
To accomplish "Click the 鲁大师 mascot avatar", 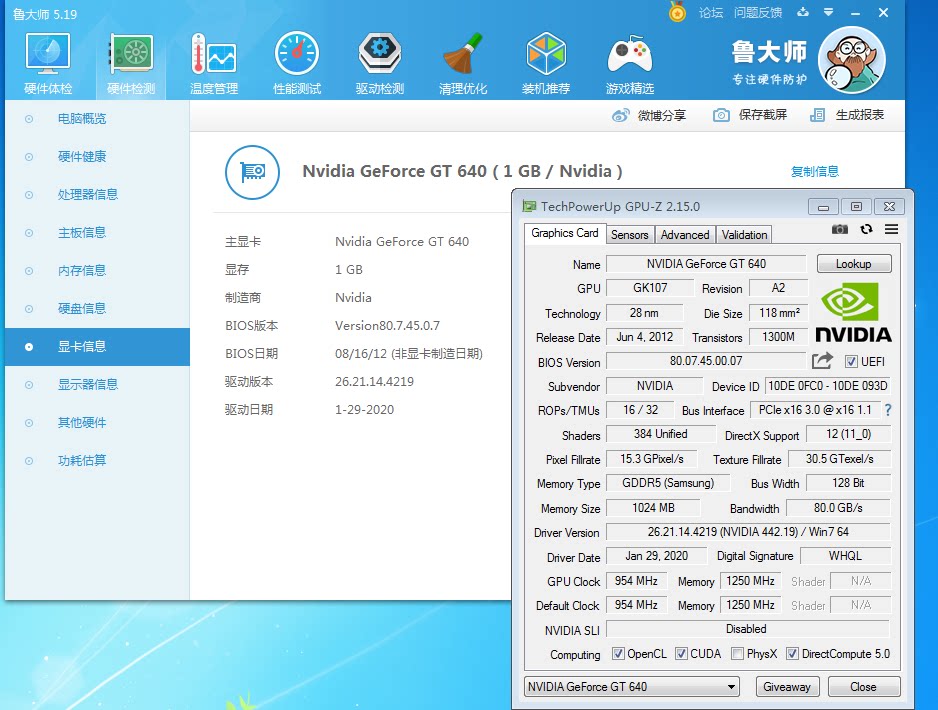I will click(x=851, y=60).
